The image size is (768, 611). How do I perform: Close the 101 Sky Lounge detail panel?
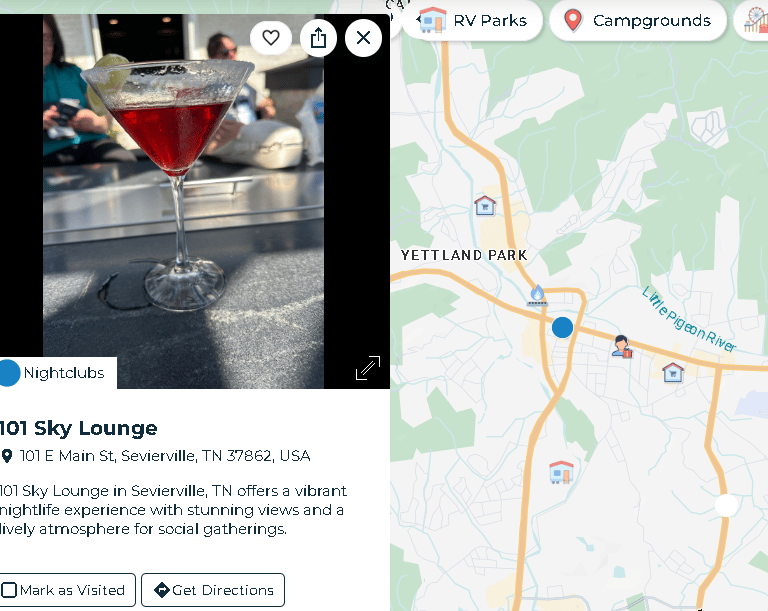coord(363,38)
